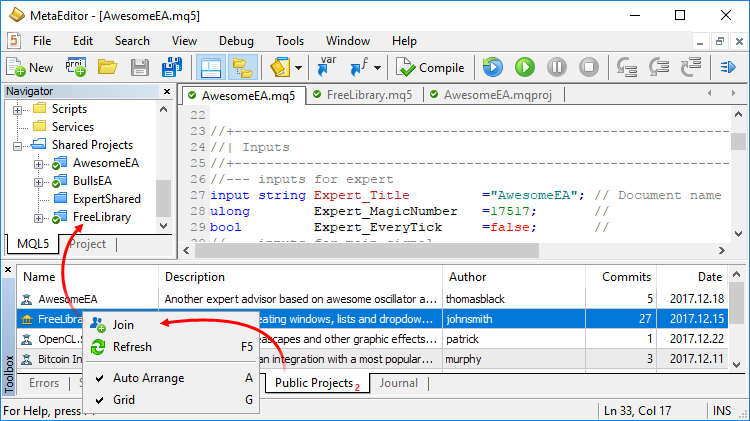Click the Step Out debug icon

691,67
